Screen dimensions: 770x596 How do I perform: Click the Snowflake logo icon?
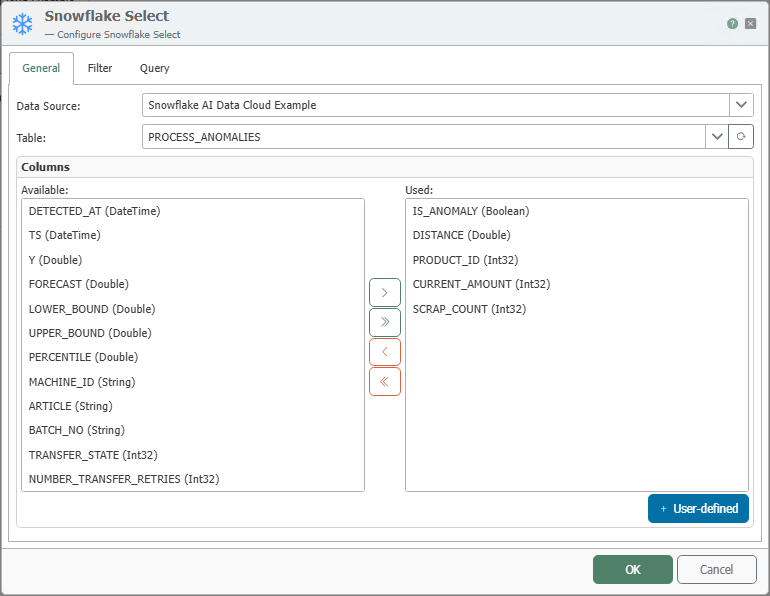tap(23, 24)
